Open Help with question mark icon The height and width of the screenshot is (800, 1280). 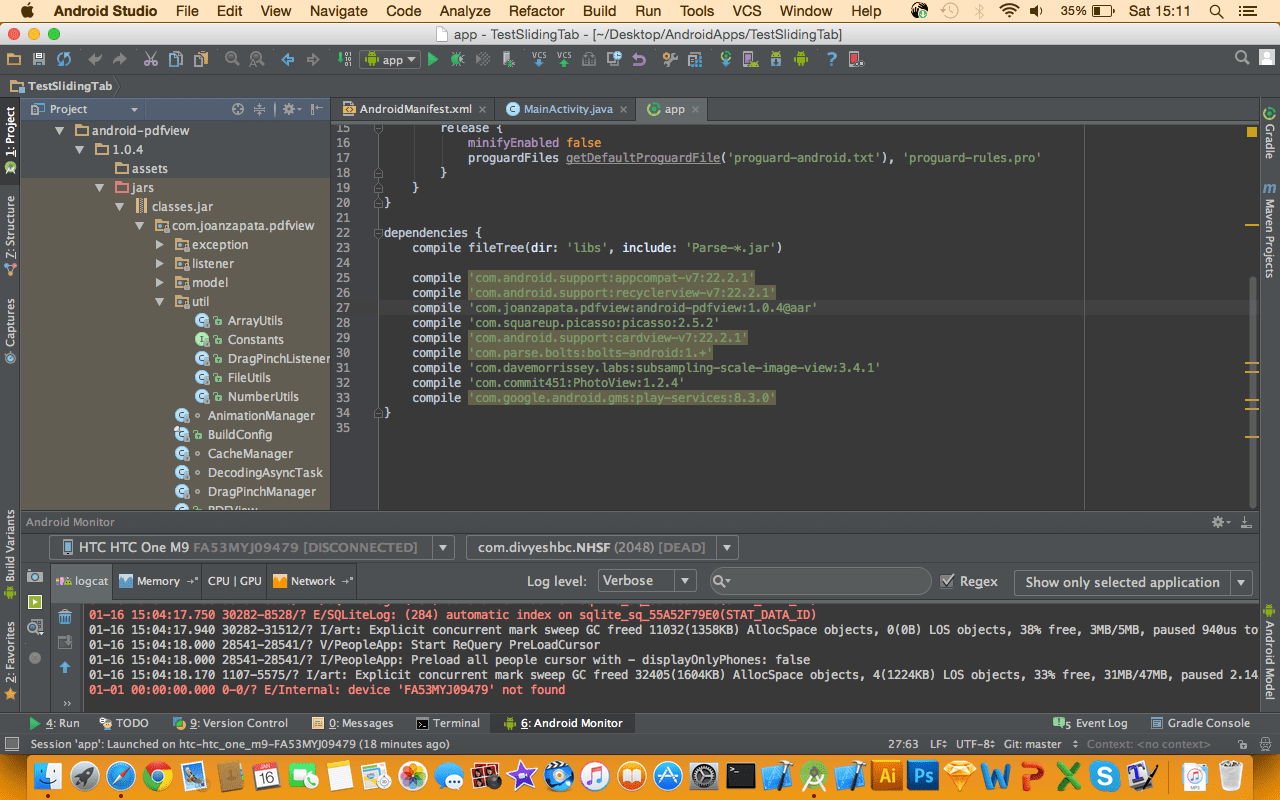(x=831, y=60)
